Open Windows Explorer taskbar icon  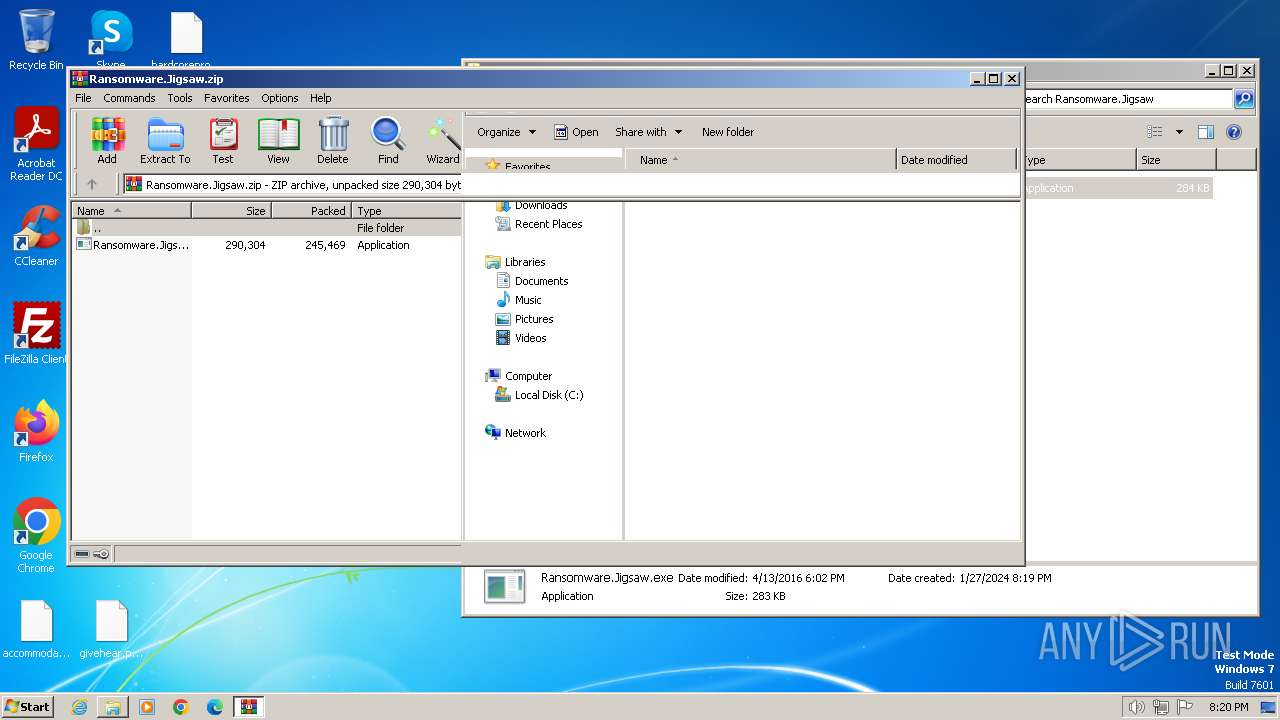pos(113,707)
